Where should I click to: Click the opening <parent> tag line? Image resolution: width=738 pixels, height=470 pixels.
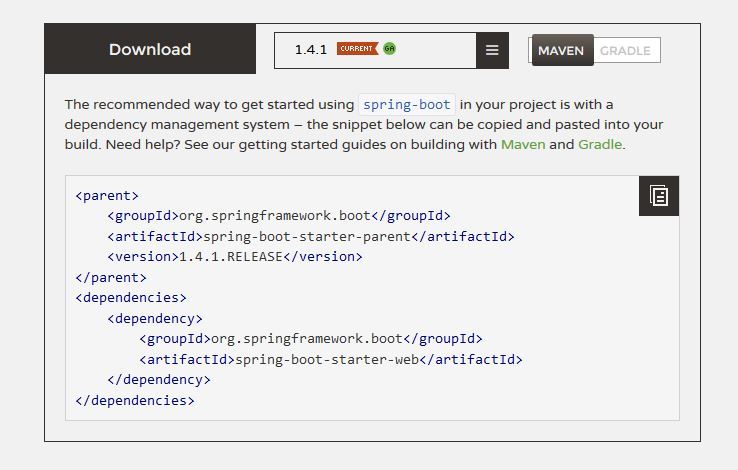pos(107,195)
